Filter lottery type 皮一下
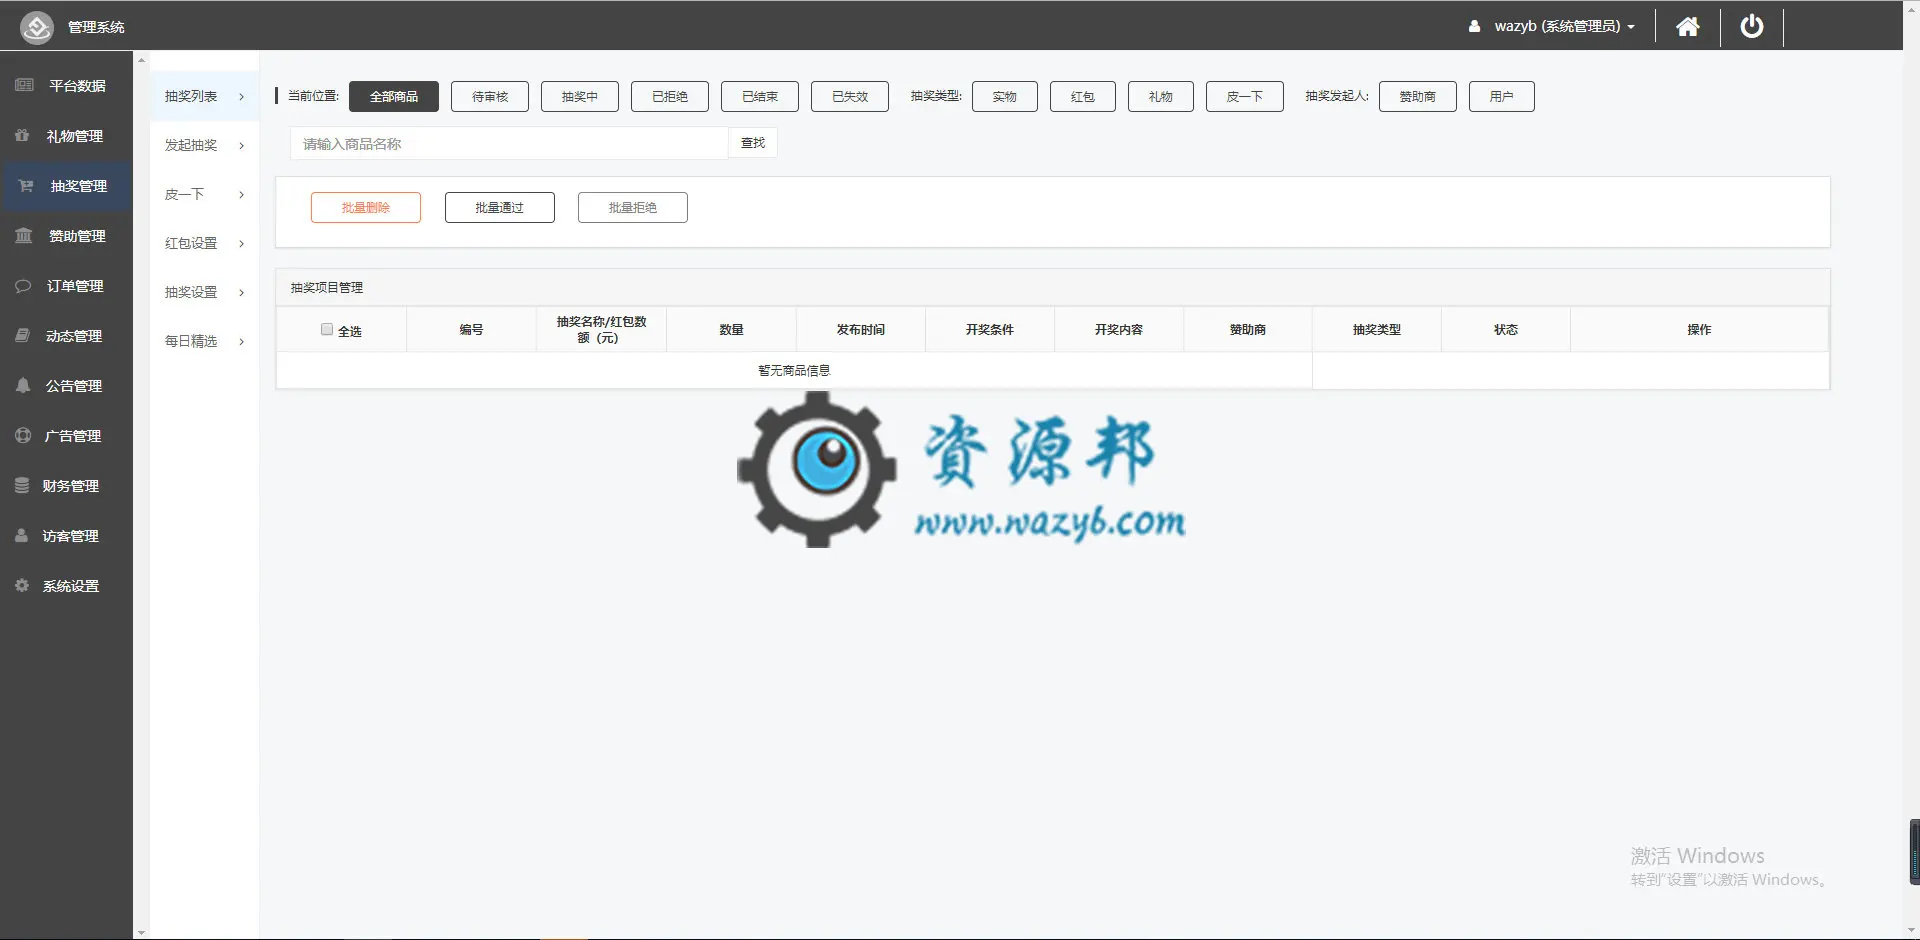The width and height of the screenshot is (1920, 940). click(1245, 96)
